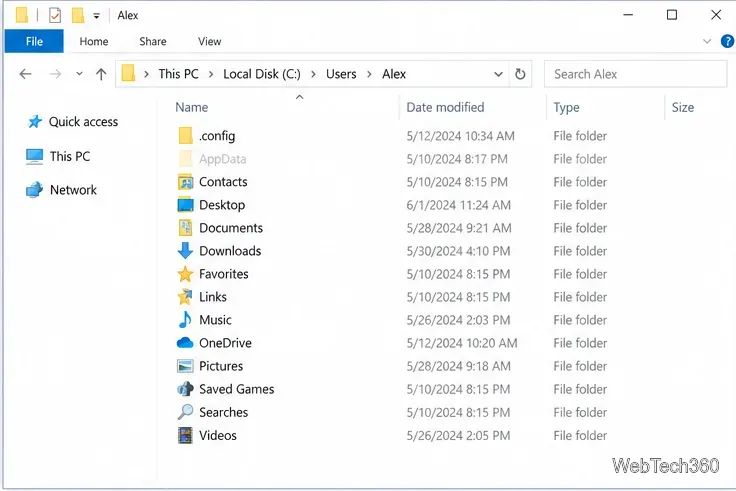Select the Downloads folder name
The height and width of the screenshot is (491, 736).
(230, 251)
